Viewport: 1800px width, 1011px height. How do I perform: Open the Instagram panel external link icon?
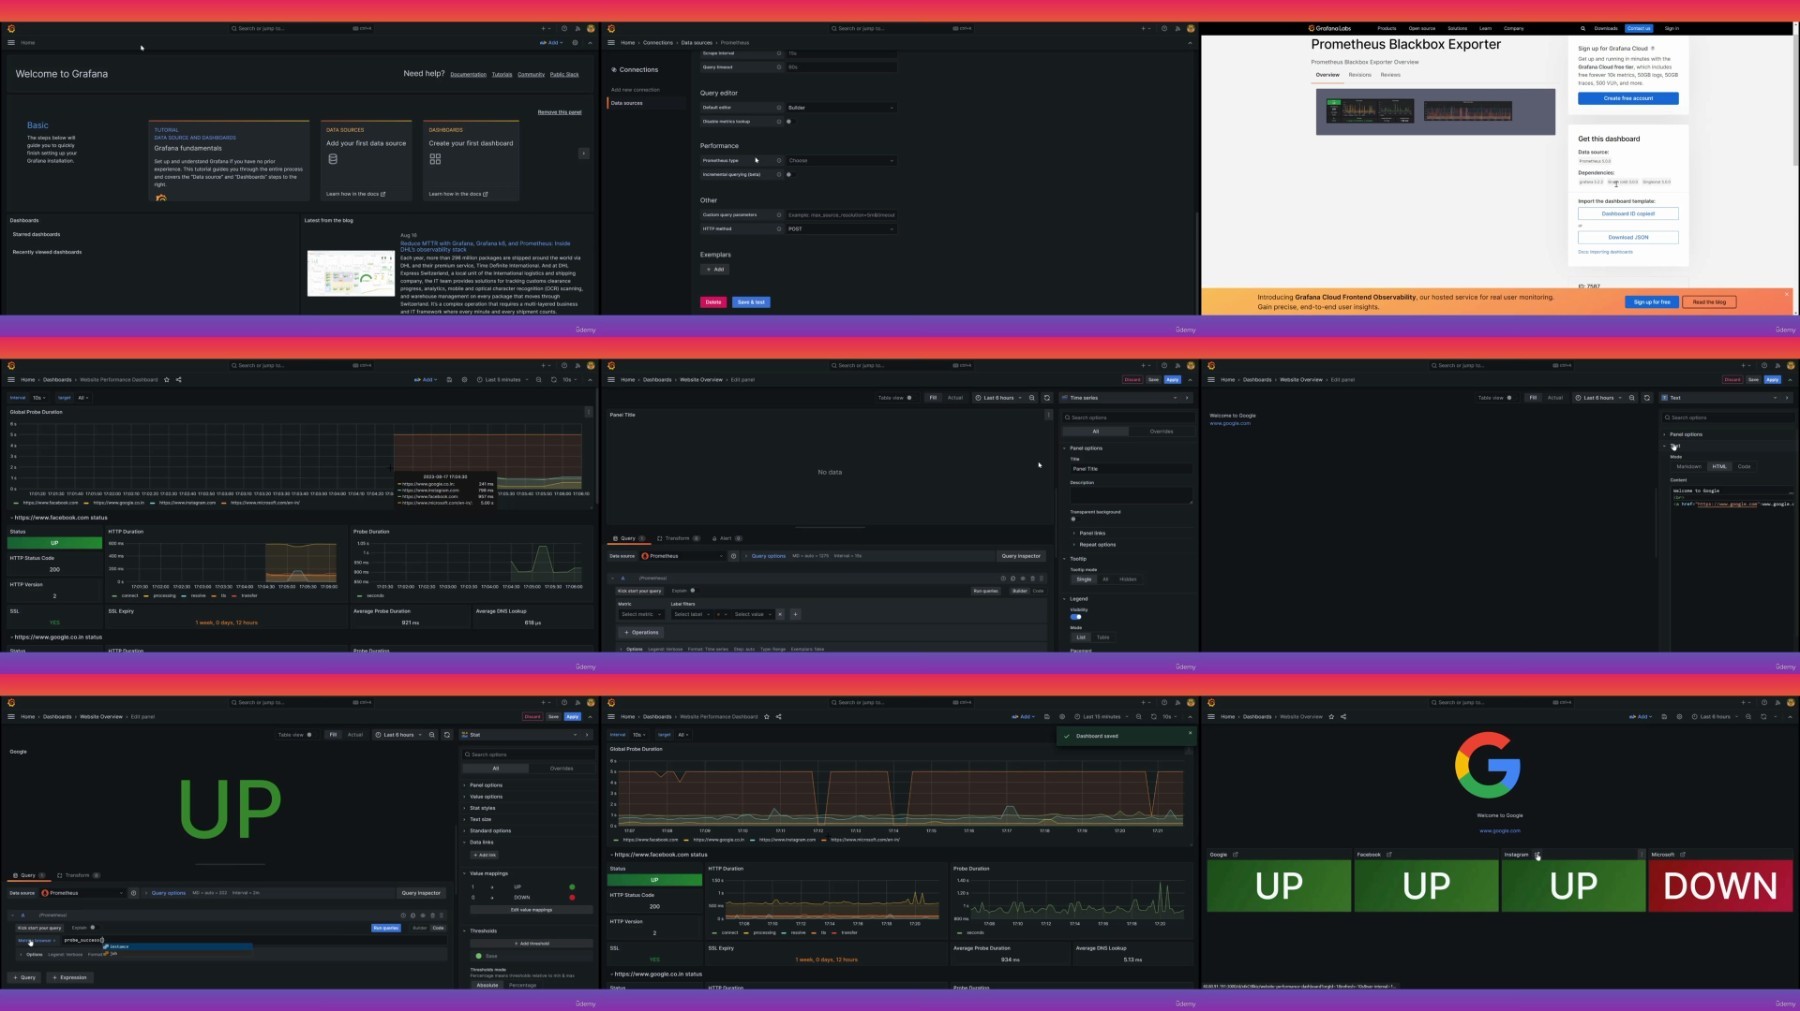[x=1537, y=854]
